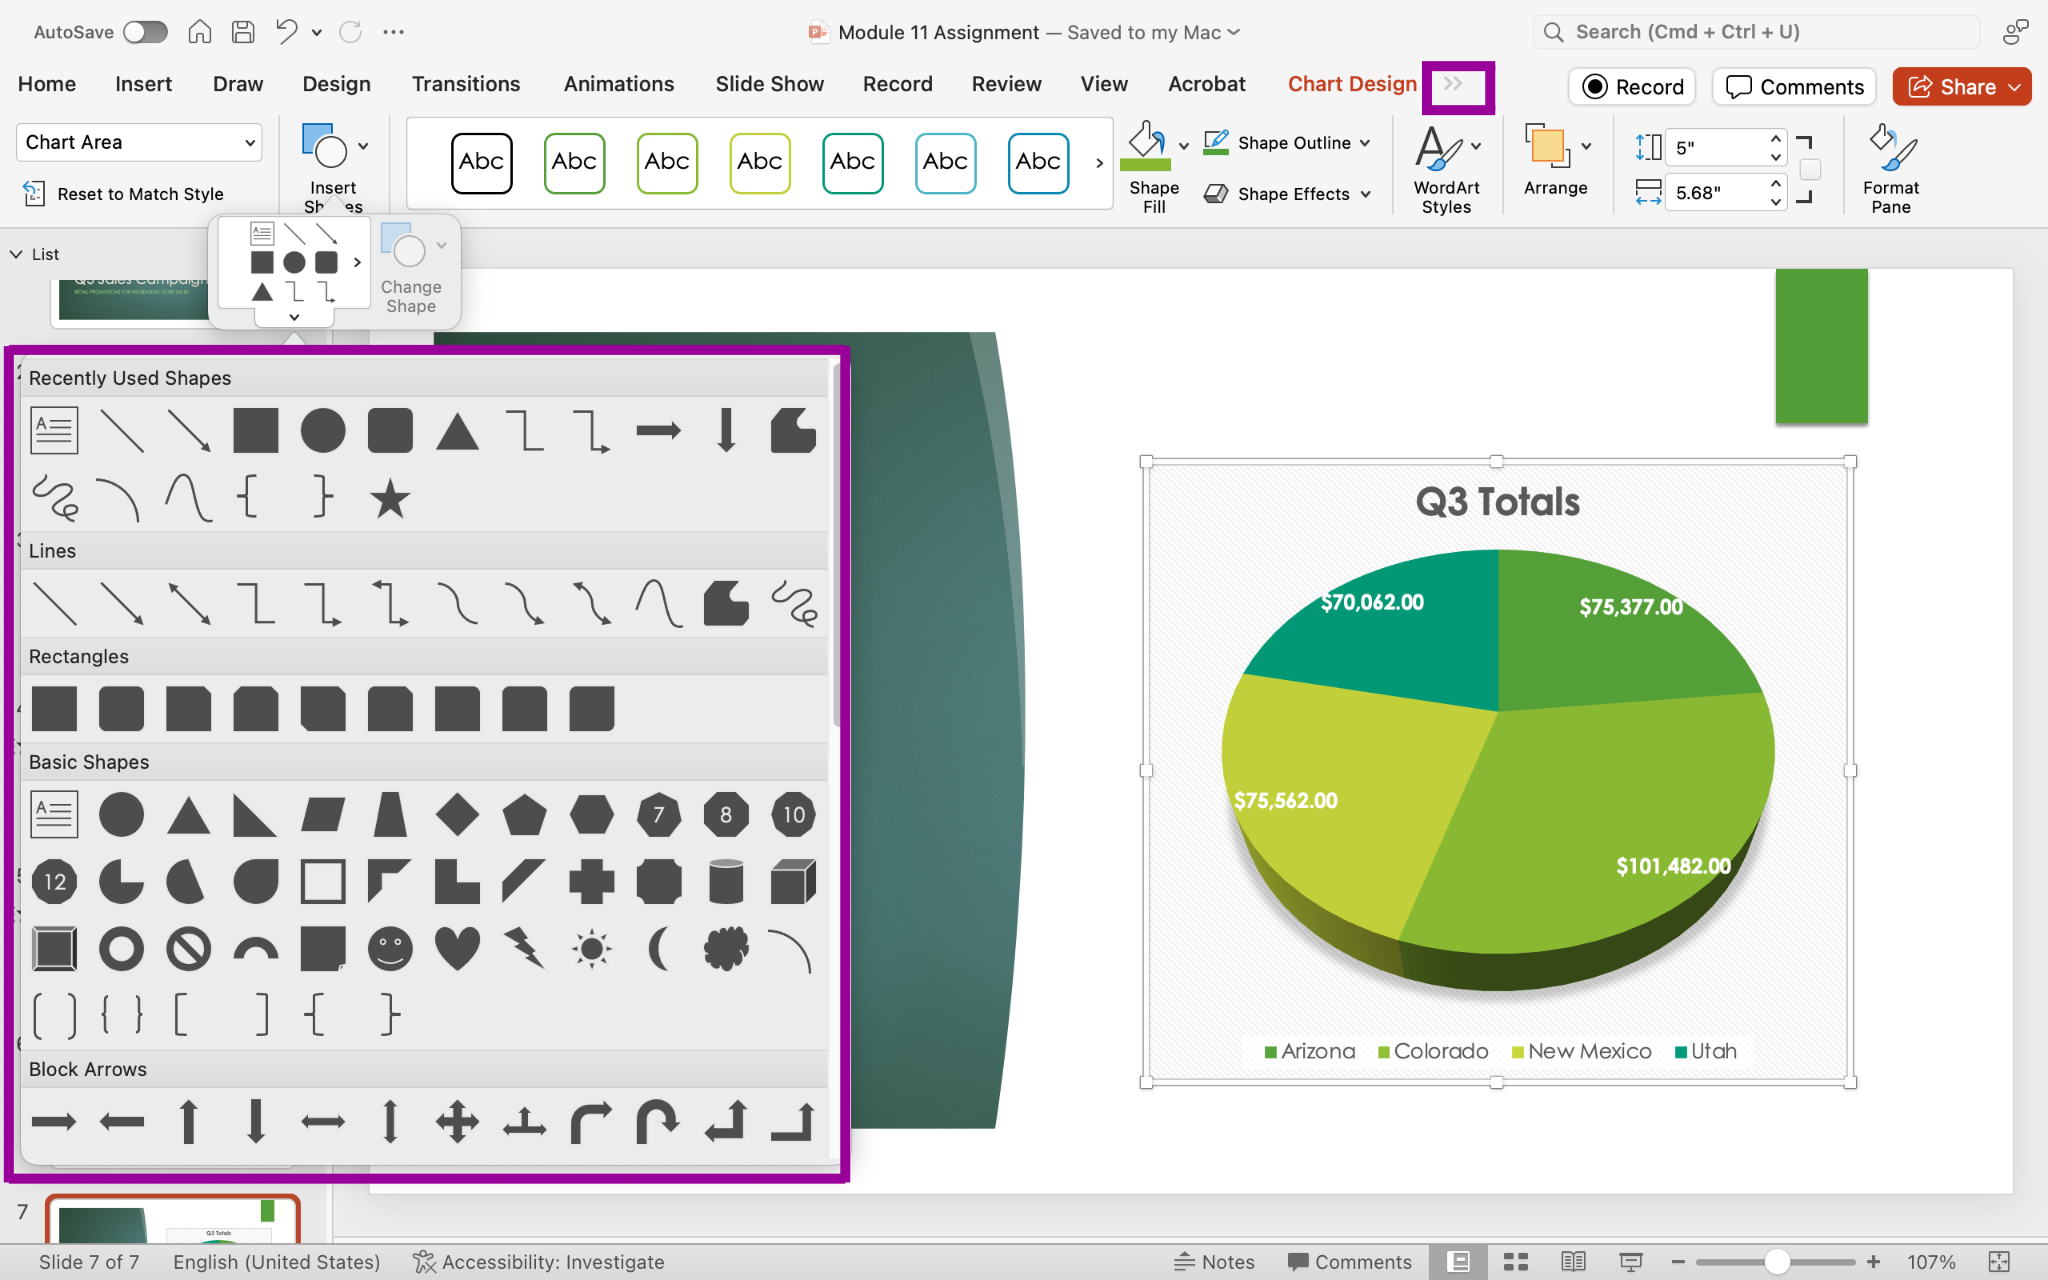Switch to Reading View
Screen dimensions: 2048x1280
tap(1573, 1262)
